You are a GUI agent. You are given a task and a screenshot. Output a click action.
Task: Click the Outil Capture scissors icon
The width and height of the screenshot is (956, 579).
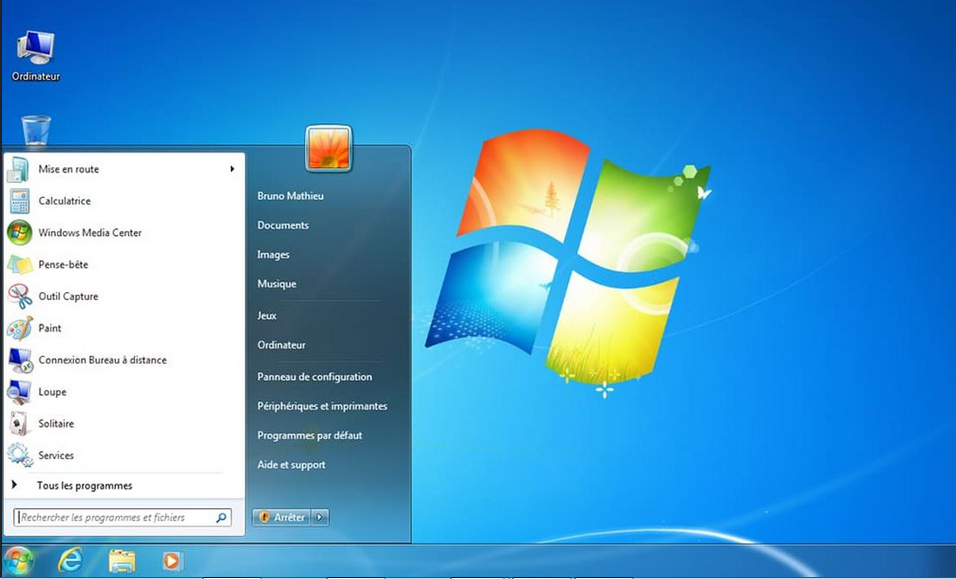tap(20, 296)
